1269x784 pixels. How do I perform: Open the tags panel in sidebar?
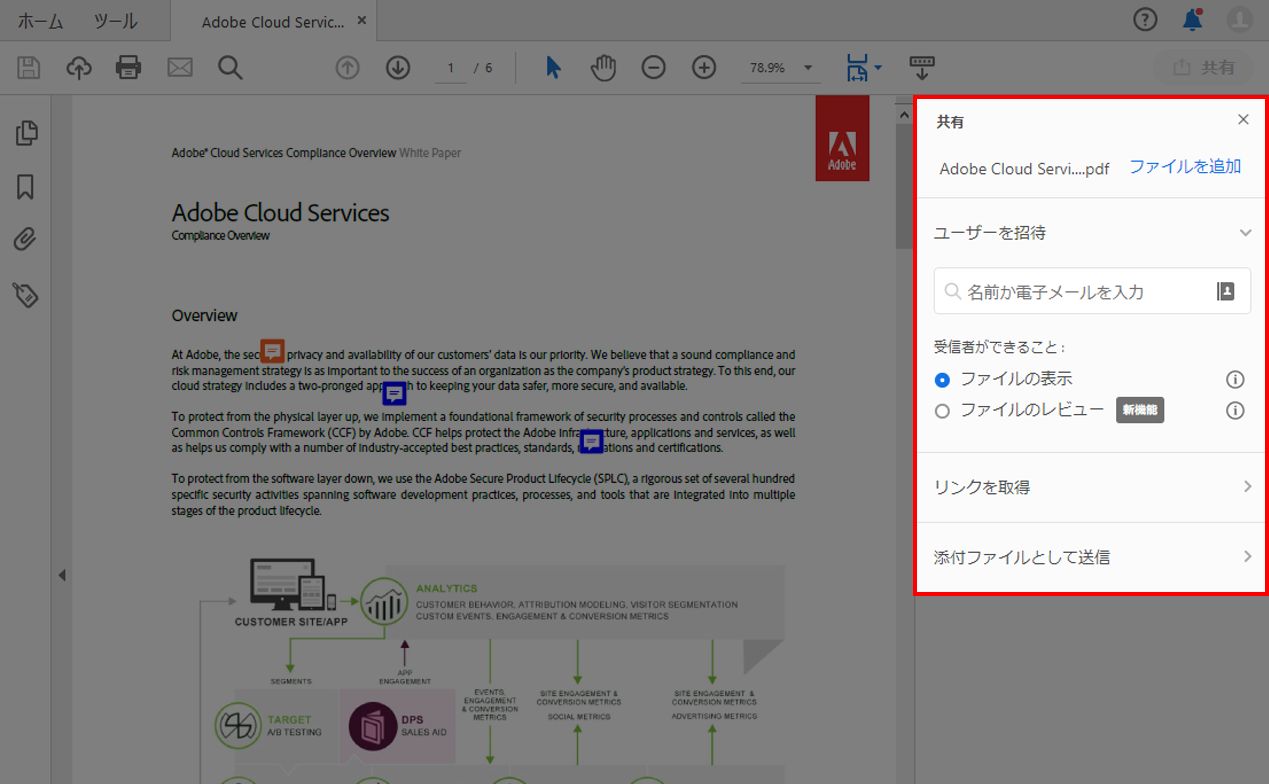pos(25,294)
